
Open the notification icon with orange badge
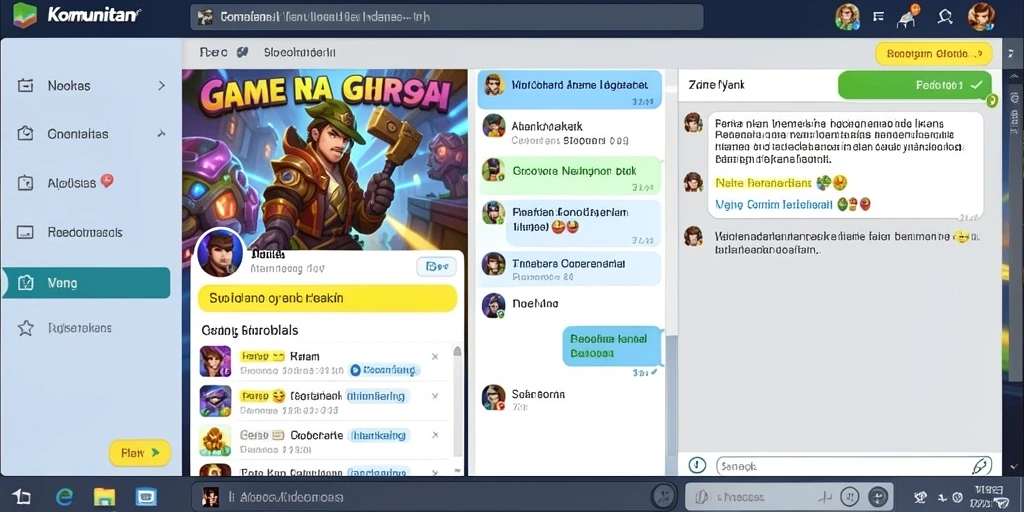tap(908, 16)
